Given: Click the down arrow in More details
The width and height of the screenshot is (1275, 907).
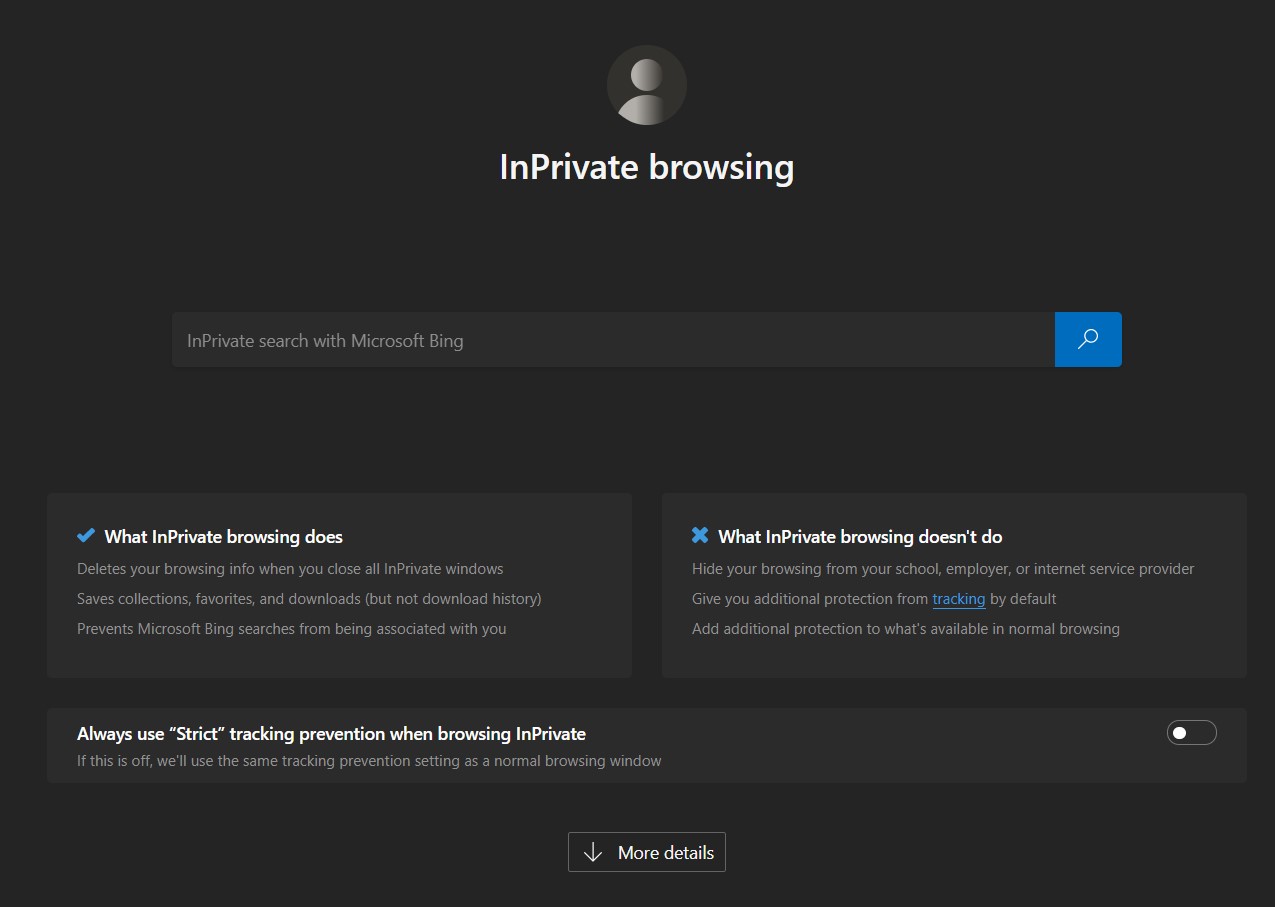Looking at the screenshot, I should pyautogui.click(x=593, y=852).
